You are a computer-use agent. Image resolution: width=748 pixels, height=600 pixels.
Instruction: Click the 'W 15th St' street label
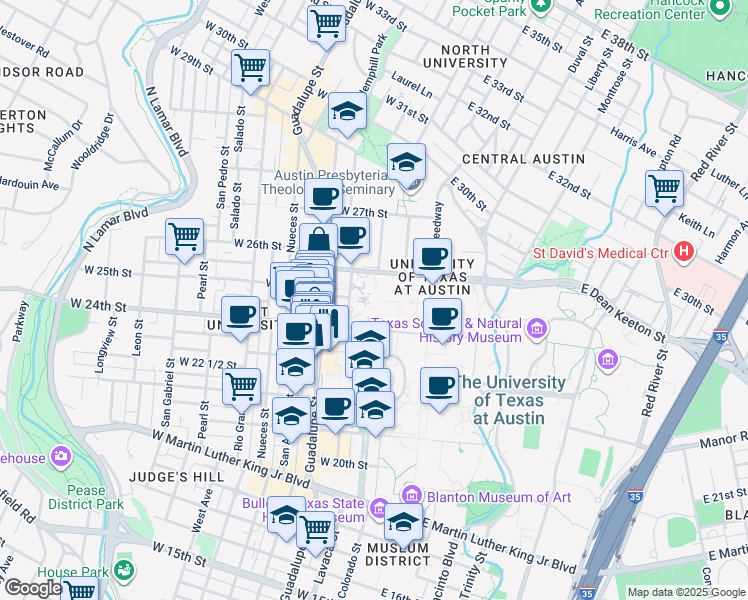pyautogui.click(x=179, y=554)
